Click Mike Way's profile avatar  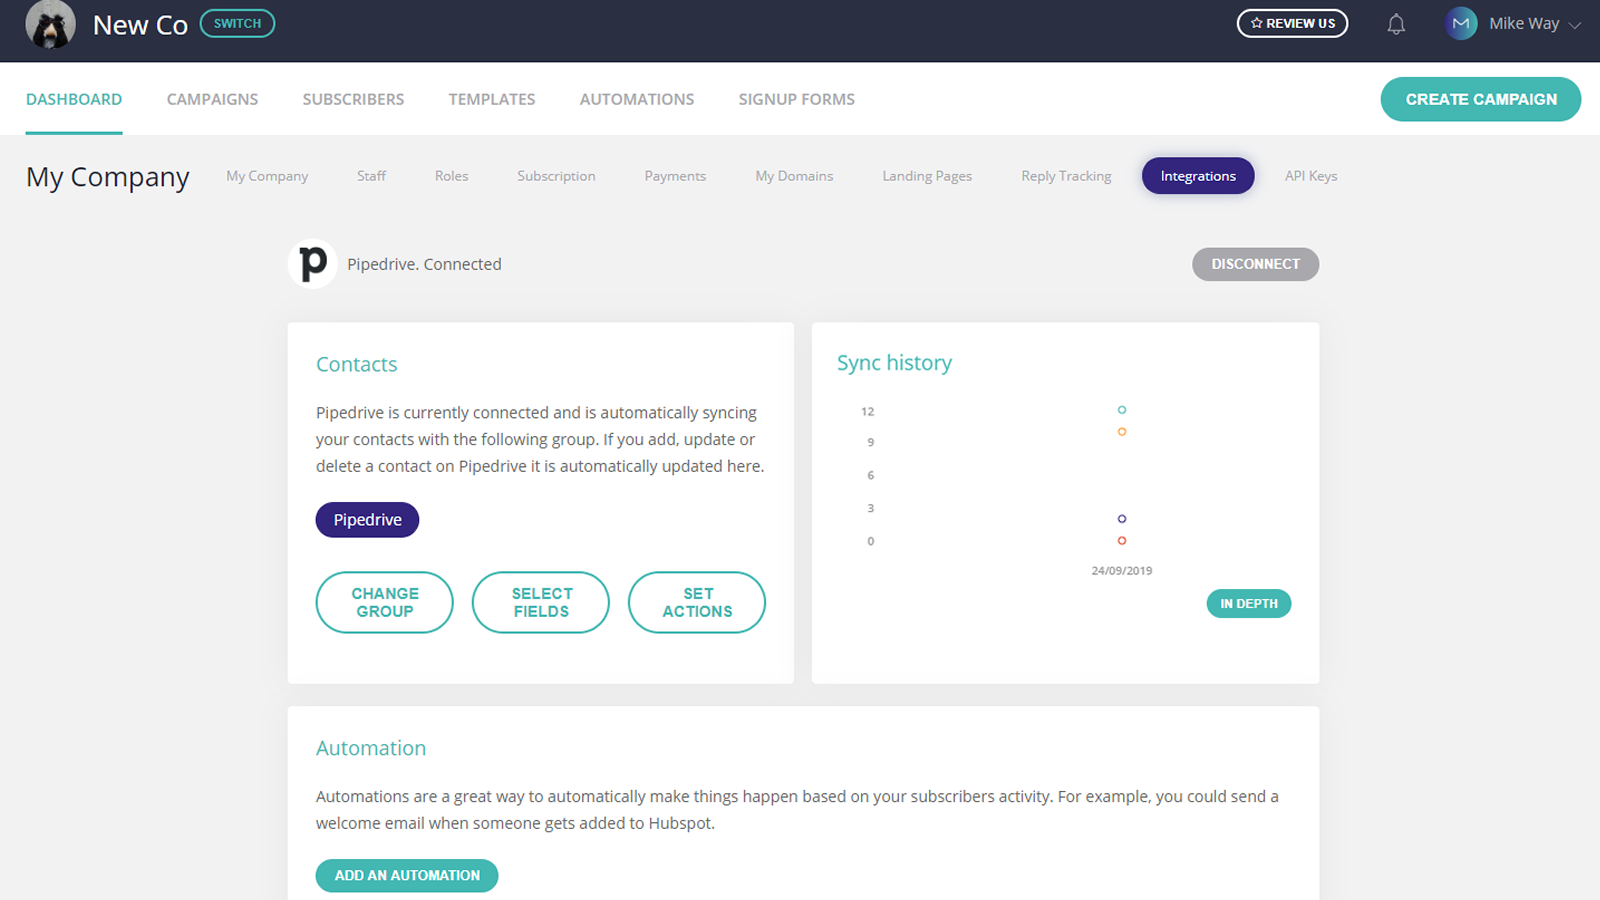point(1461,23)
